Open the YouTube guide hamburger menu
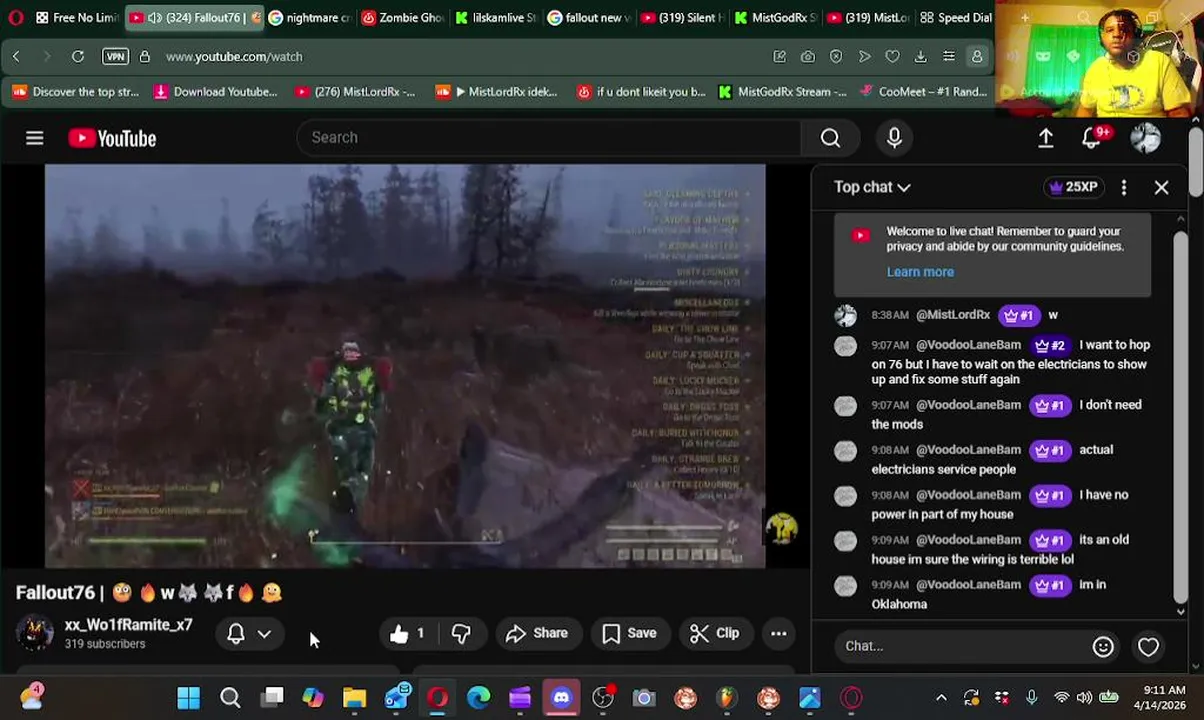Image resolution: width=1204 pixels, height=720 pixels. pos(35,138)
